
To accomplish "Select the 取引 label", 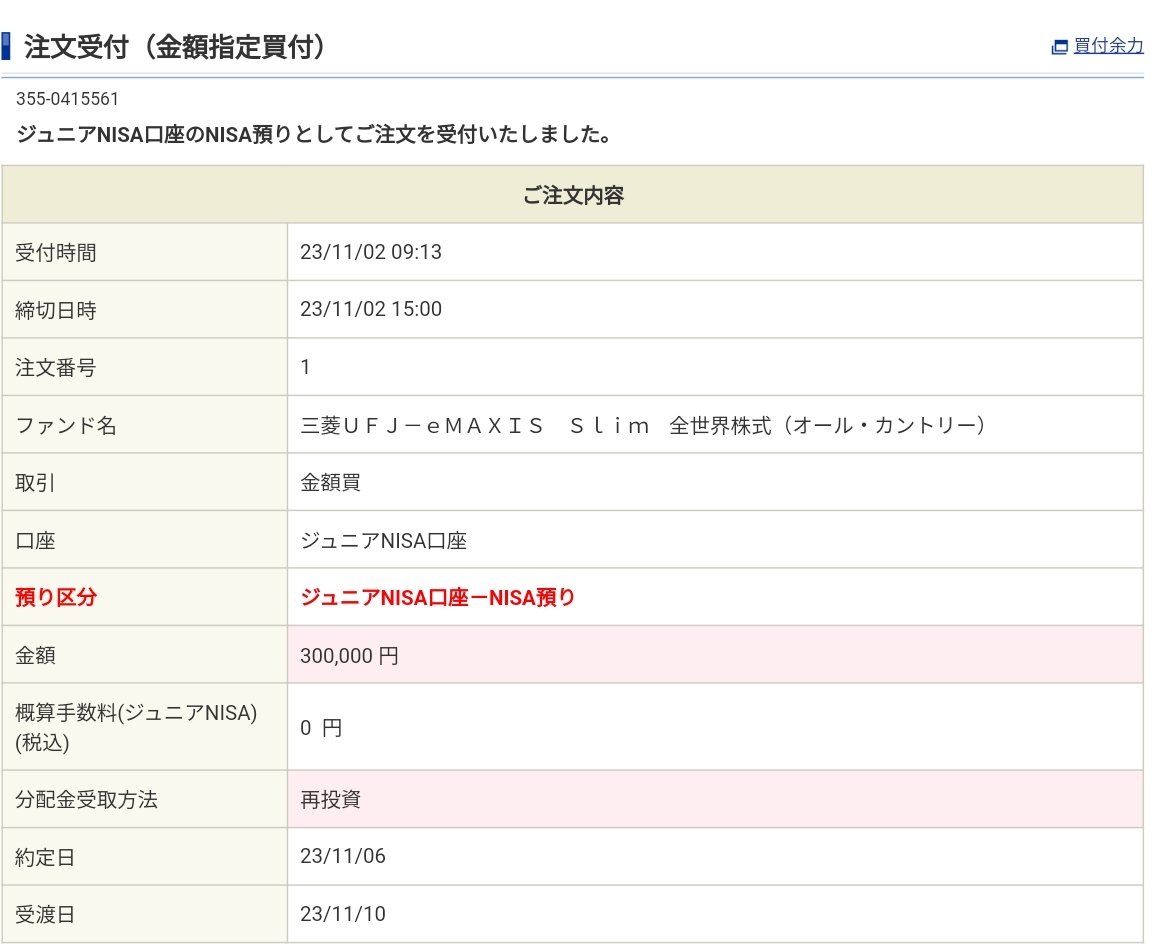I will click(35, 483).
